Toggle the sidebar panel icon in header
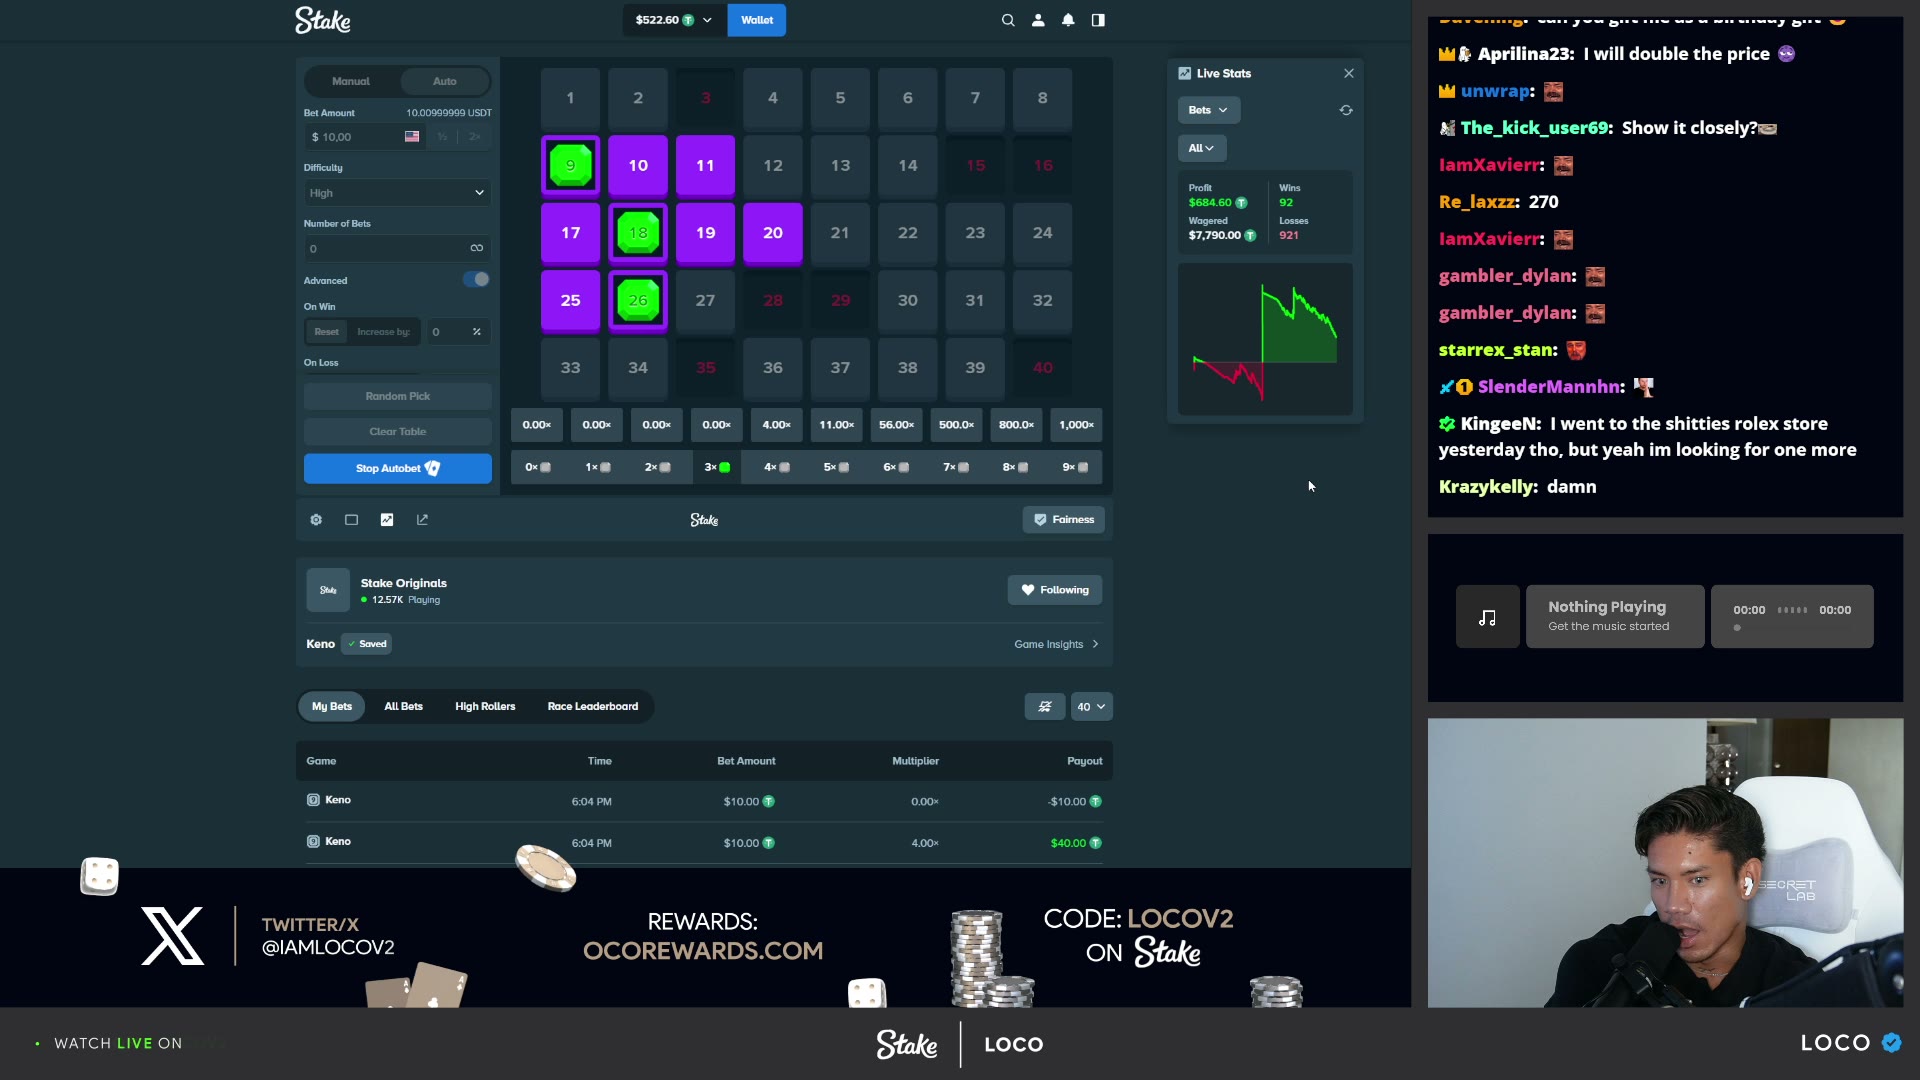1920x1080 pixels. (1098, 20)
